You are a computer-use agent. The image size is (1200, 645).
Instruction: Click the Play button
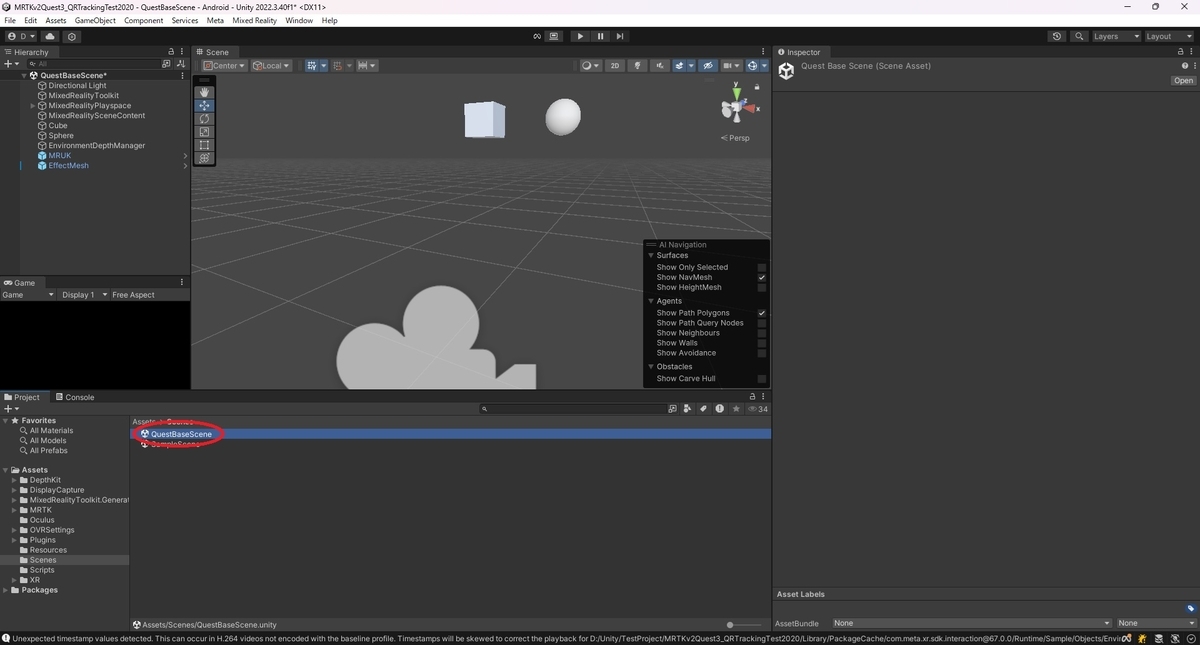580,36
